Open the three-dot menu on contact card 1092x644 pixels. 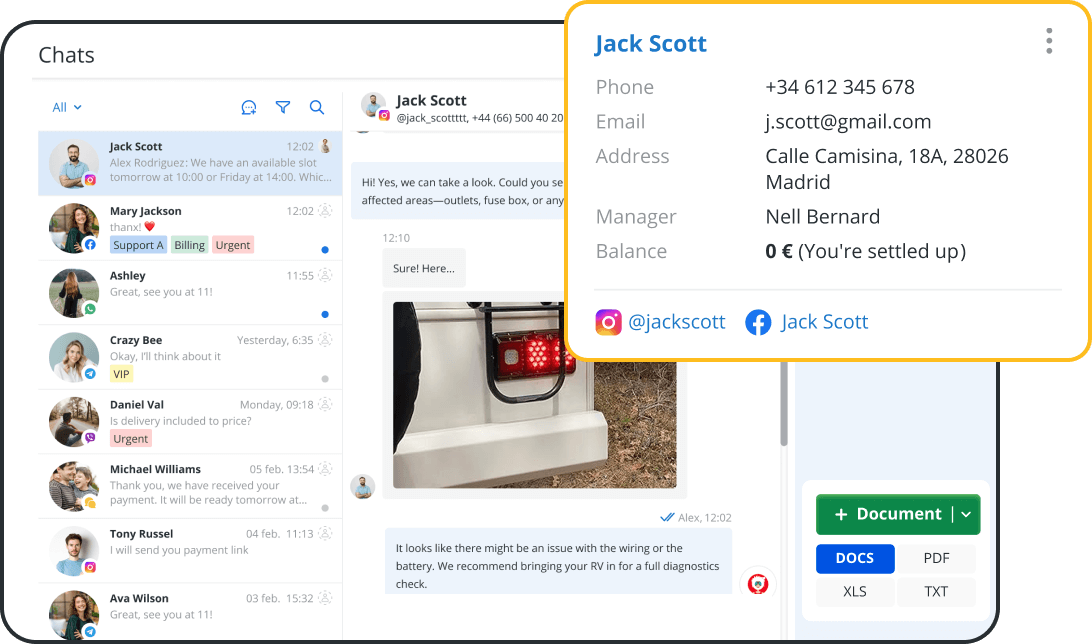(x=1048, y=41)
